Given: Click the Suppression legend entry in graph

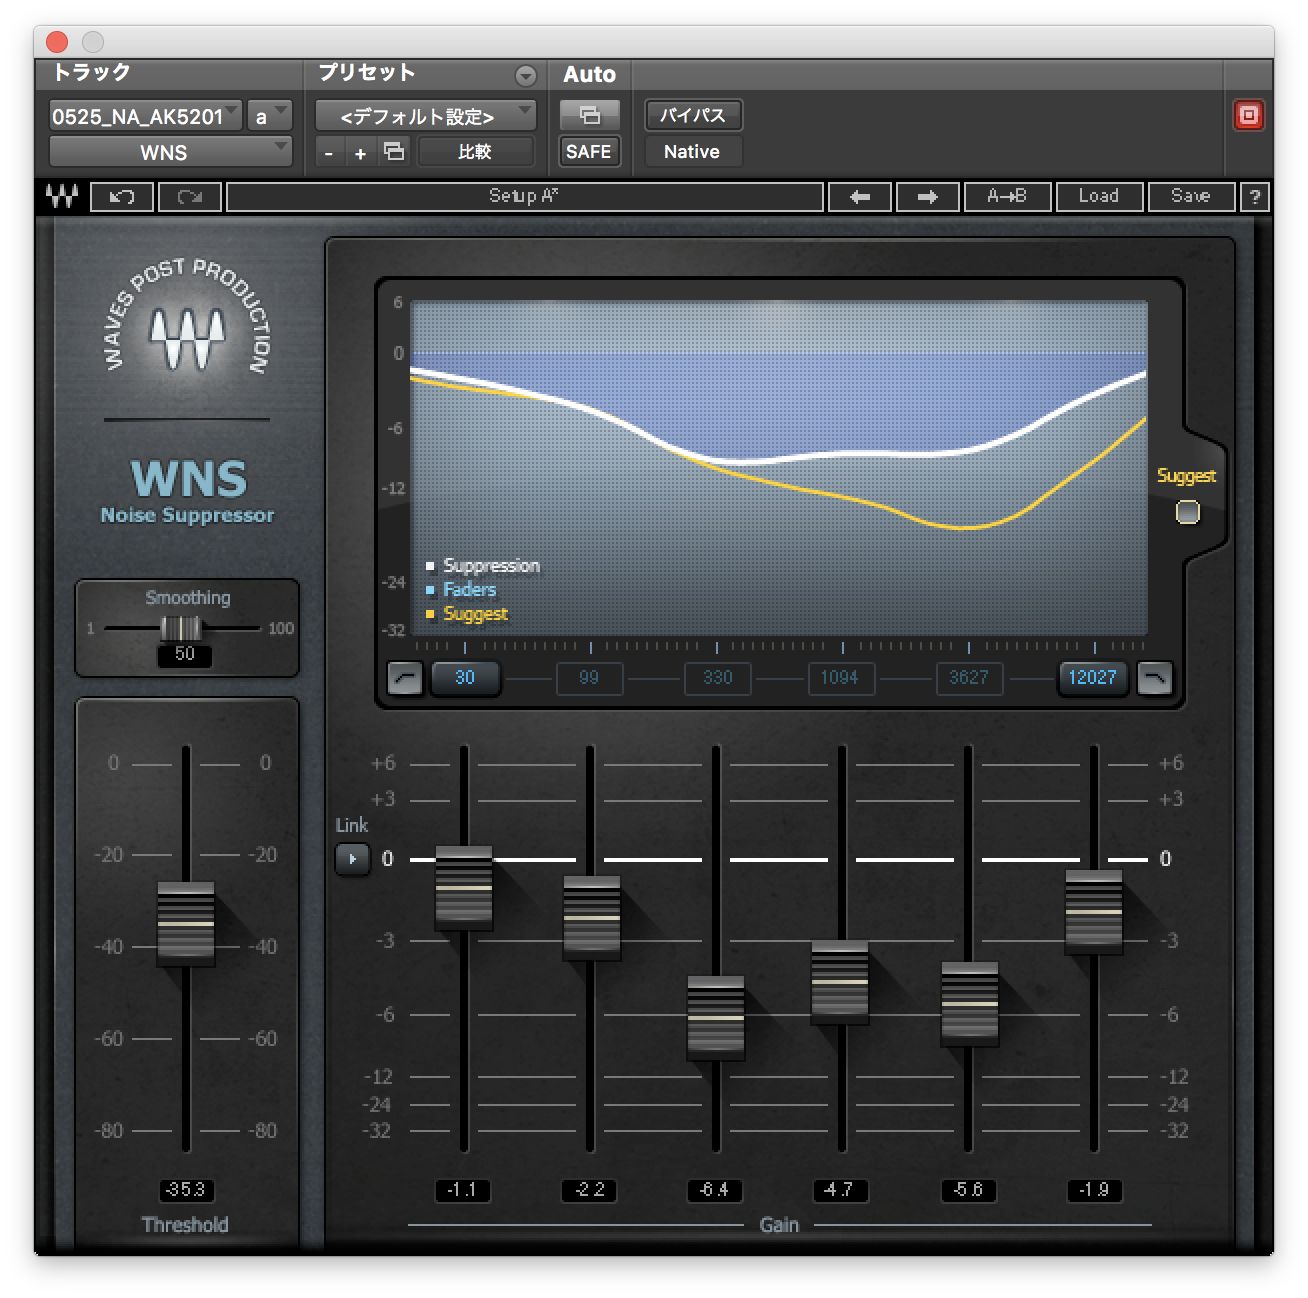Looking at the screenshot, I should [484, 566].
